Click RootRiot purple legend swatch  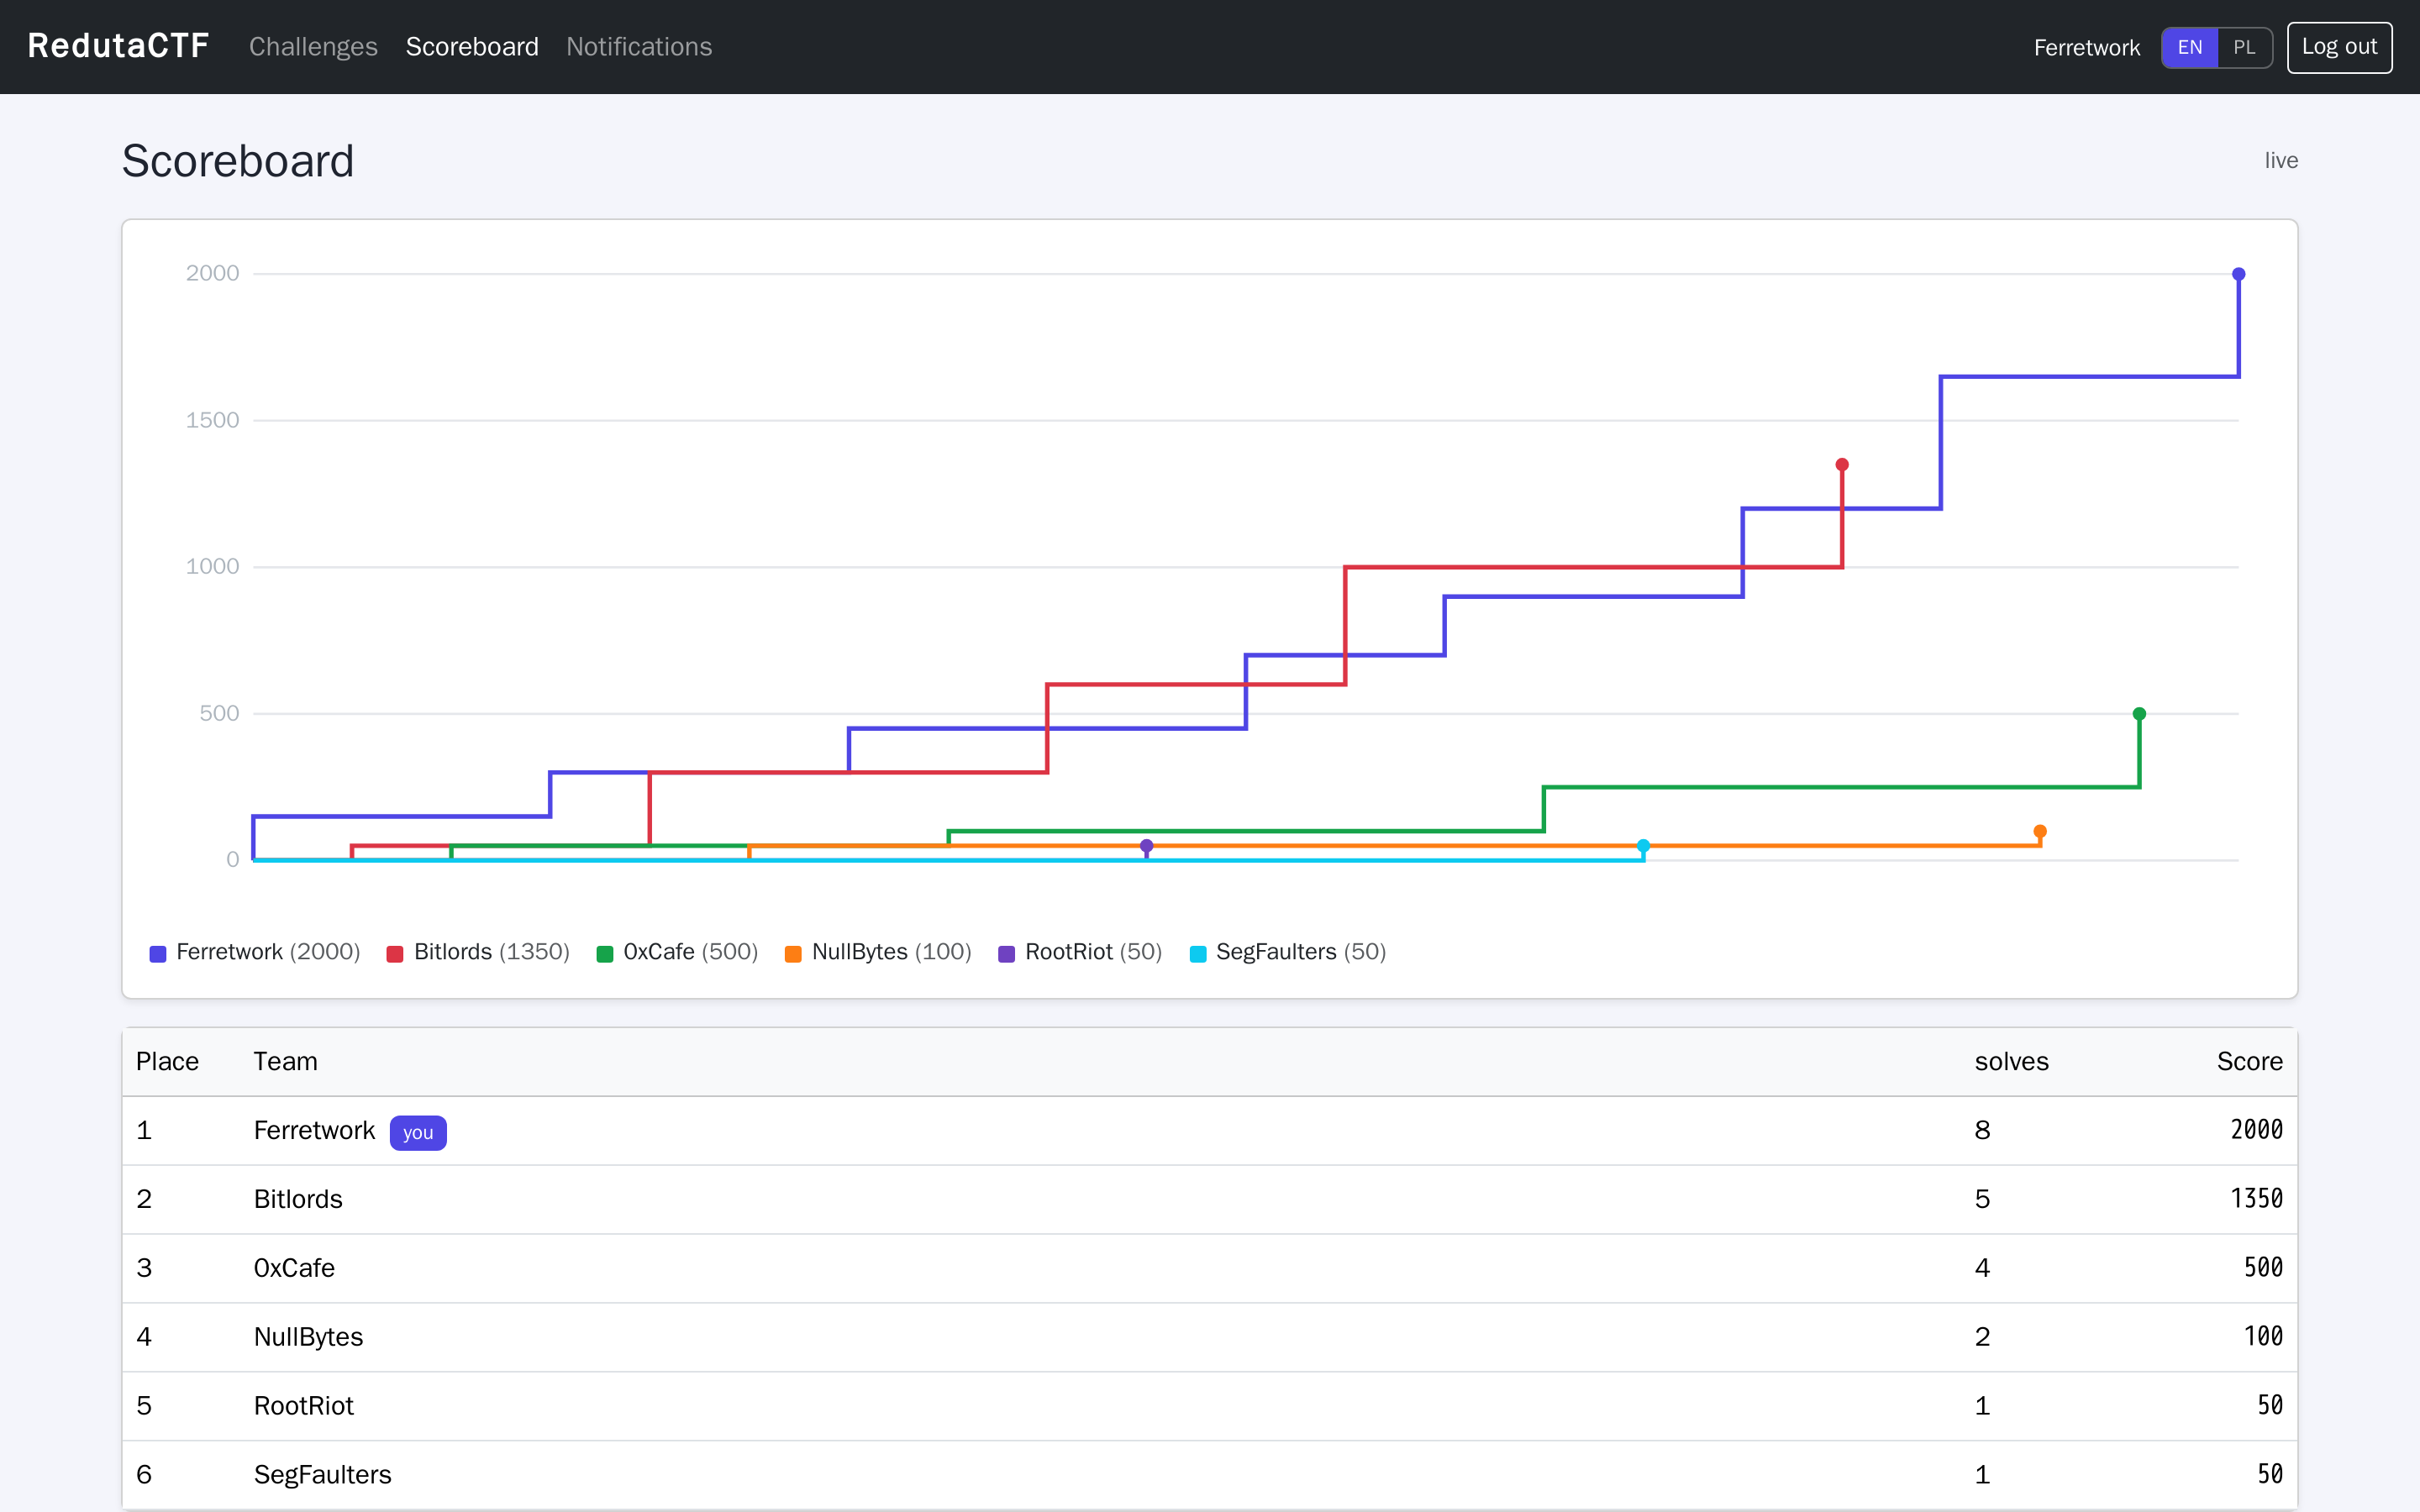[1007, 953]
